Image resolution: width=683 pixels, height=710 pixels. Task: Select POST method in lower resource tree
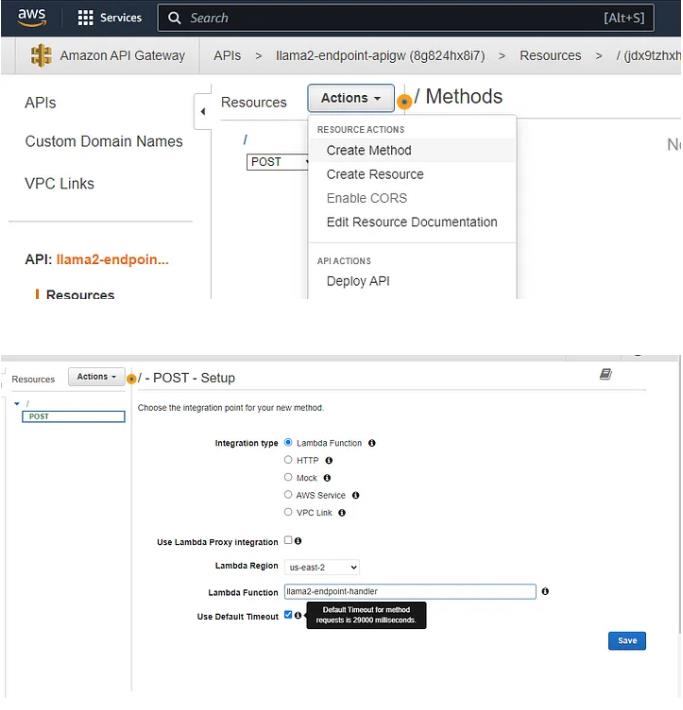pyautogui.click(x=73, y=417)
